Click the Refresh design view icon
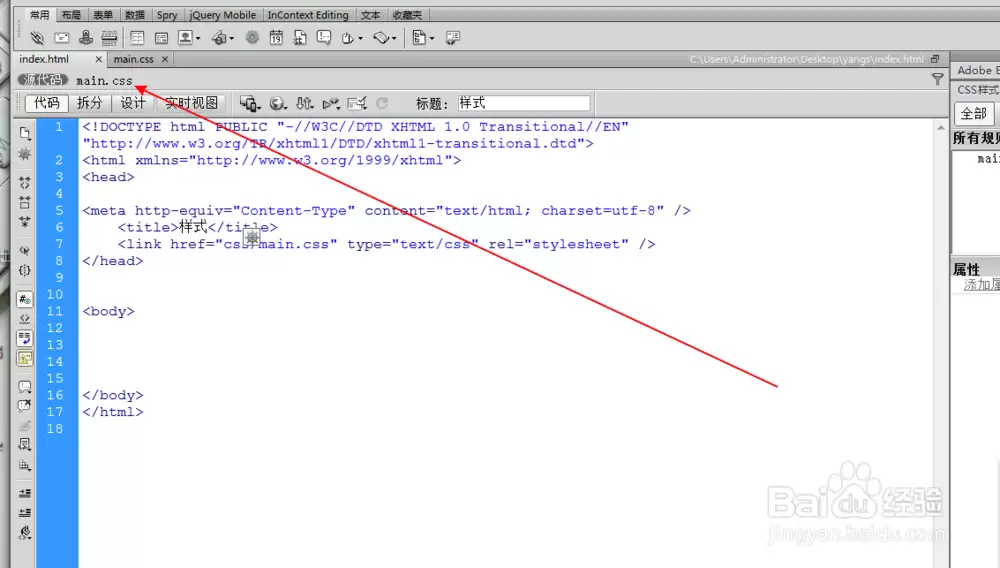Image resolution: width=1000 pixels, height=568 pixels. click(382, 103)
